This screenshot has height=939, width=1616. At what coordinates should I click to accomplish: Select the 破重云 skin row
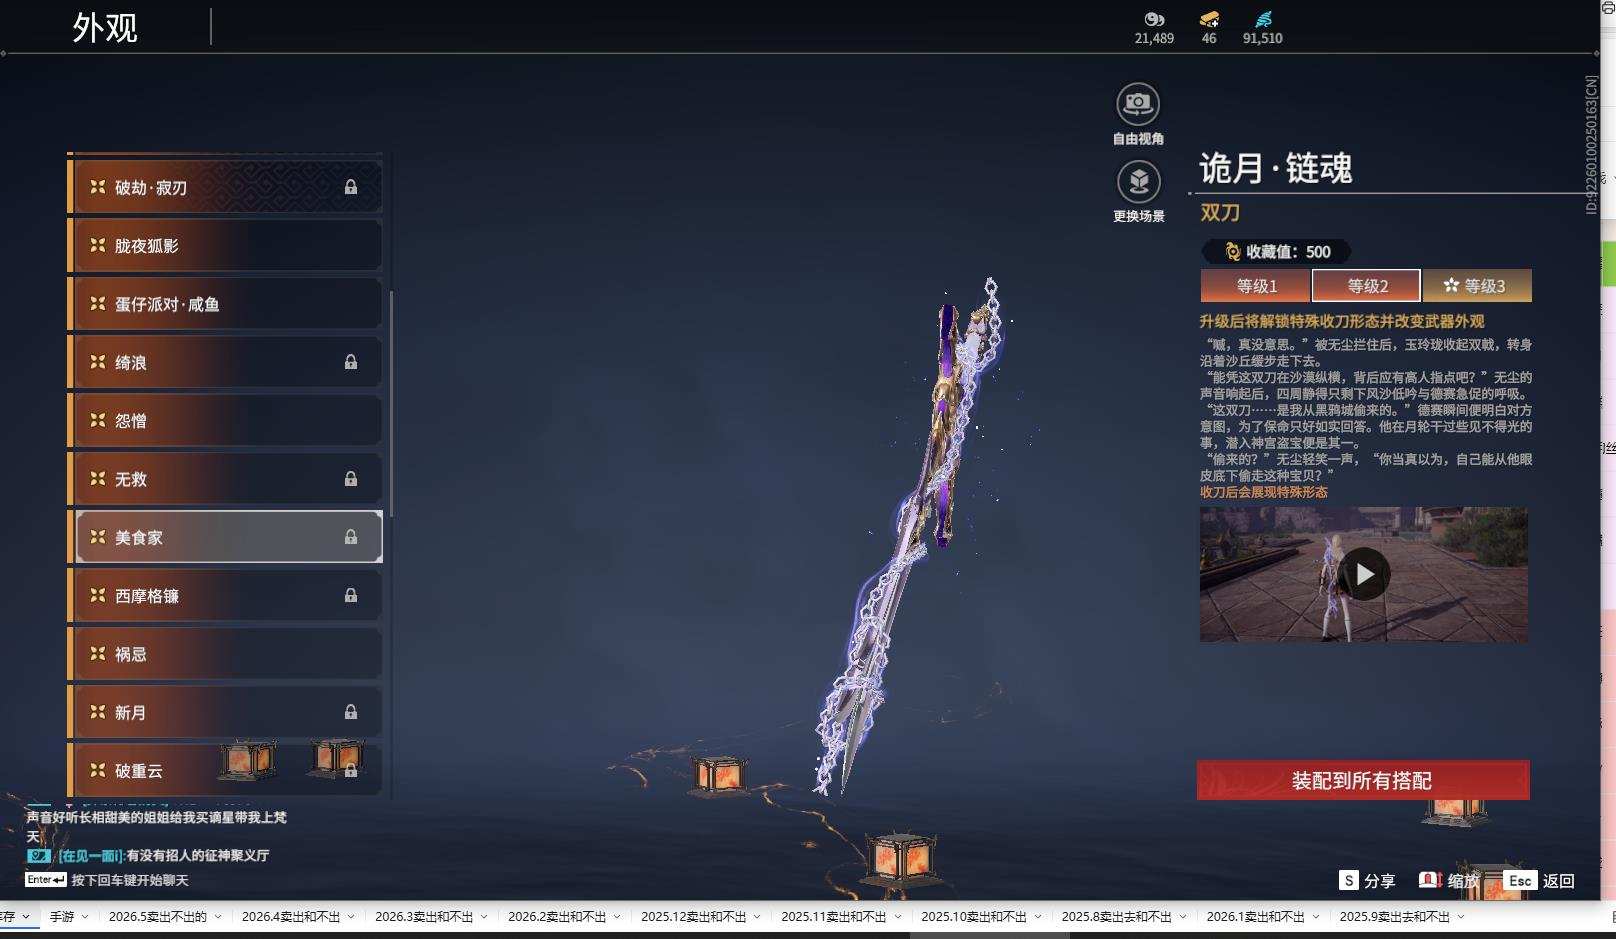pyautogui.click(x=225, y=770)
